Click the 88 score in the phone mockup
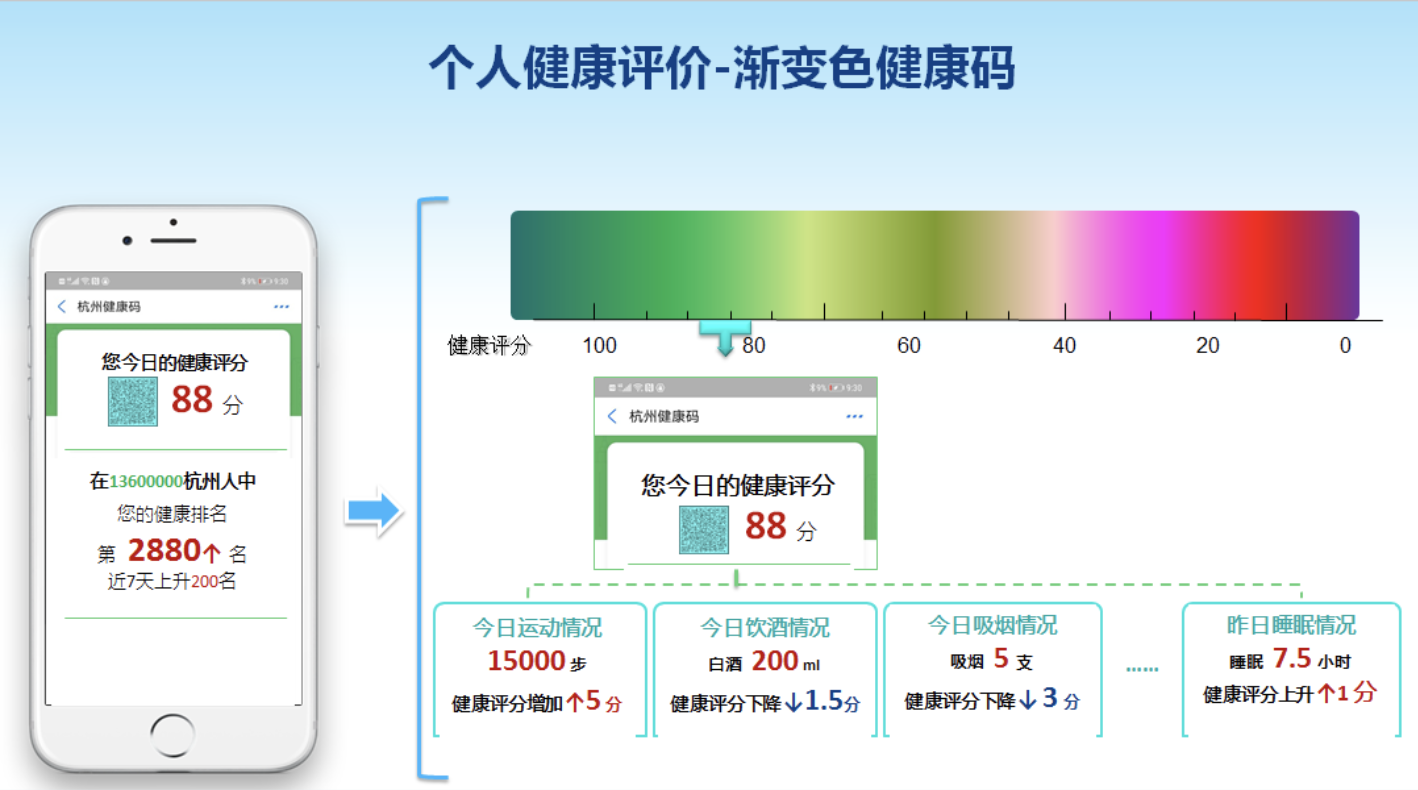 pos(192,400)
